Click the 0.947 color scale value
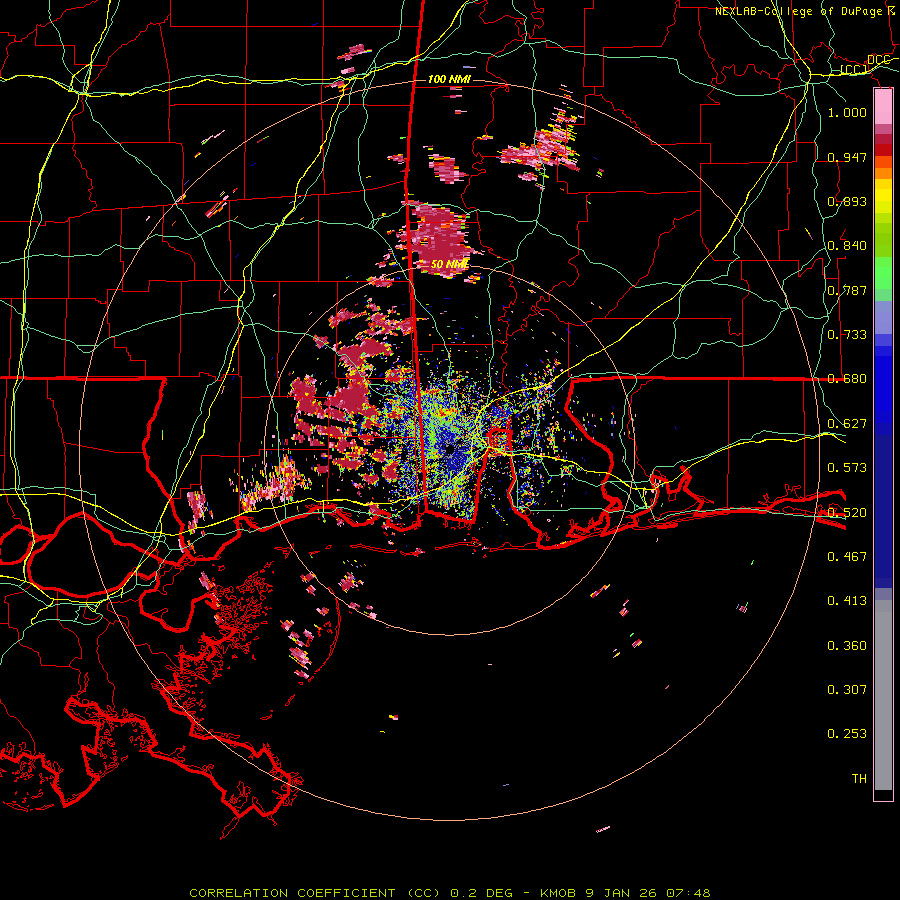900x900 pixels. pos(847,157)
